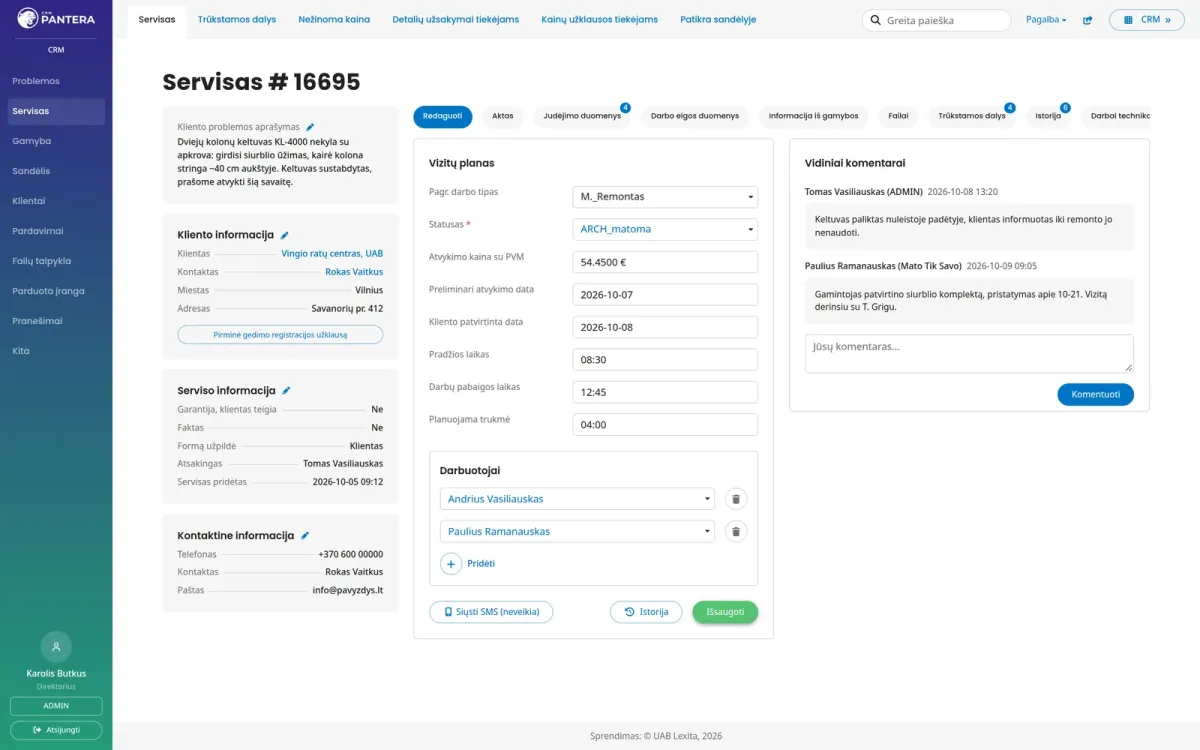Click the Jūsų komentaras text area

[x=969, y=354]
